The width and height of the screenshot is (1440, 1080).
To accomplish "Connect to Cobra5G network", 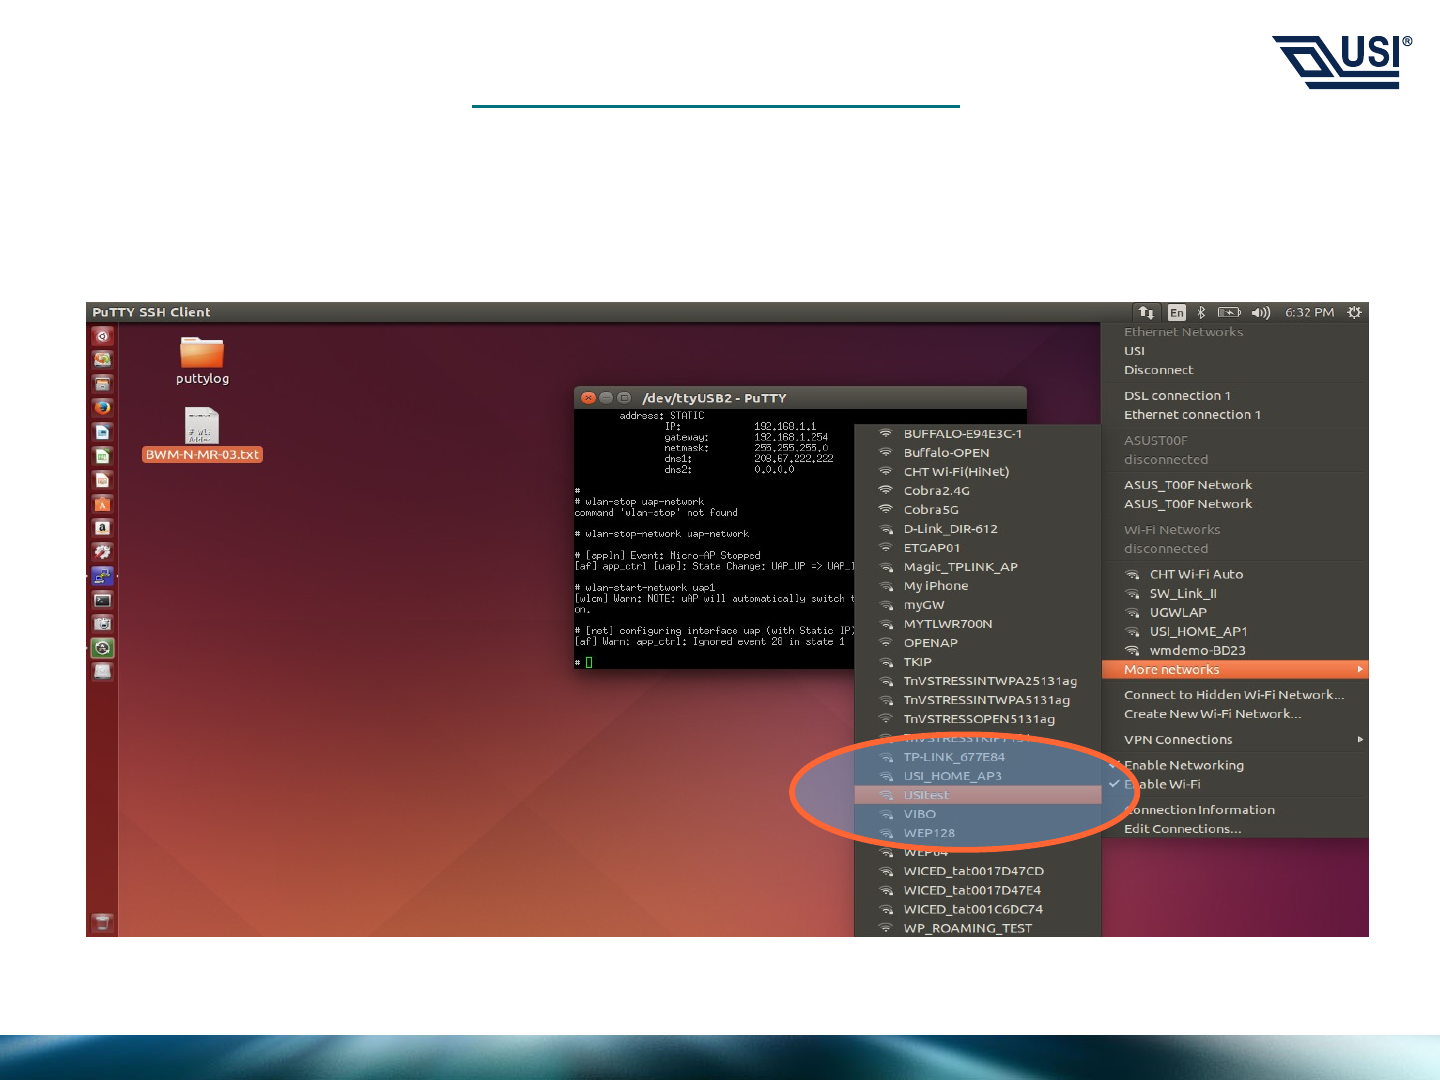I will pos(978,510).
